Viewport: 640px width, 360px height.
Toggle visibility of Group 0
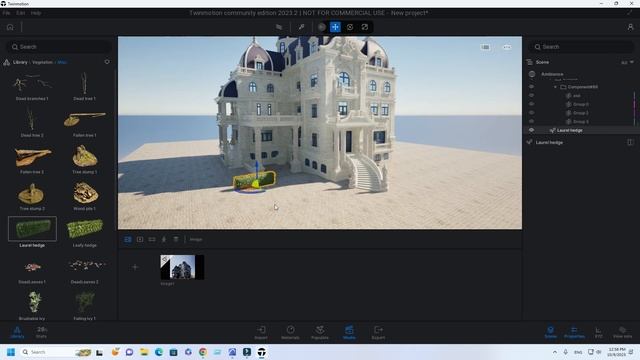click(x=531, y=104)
